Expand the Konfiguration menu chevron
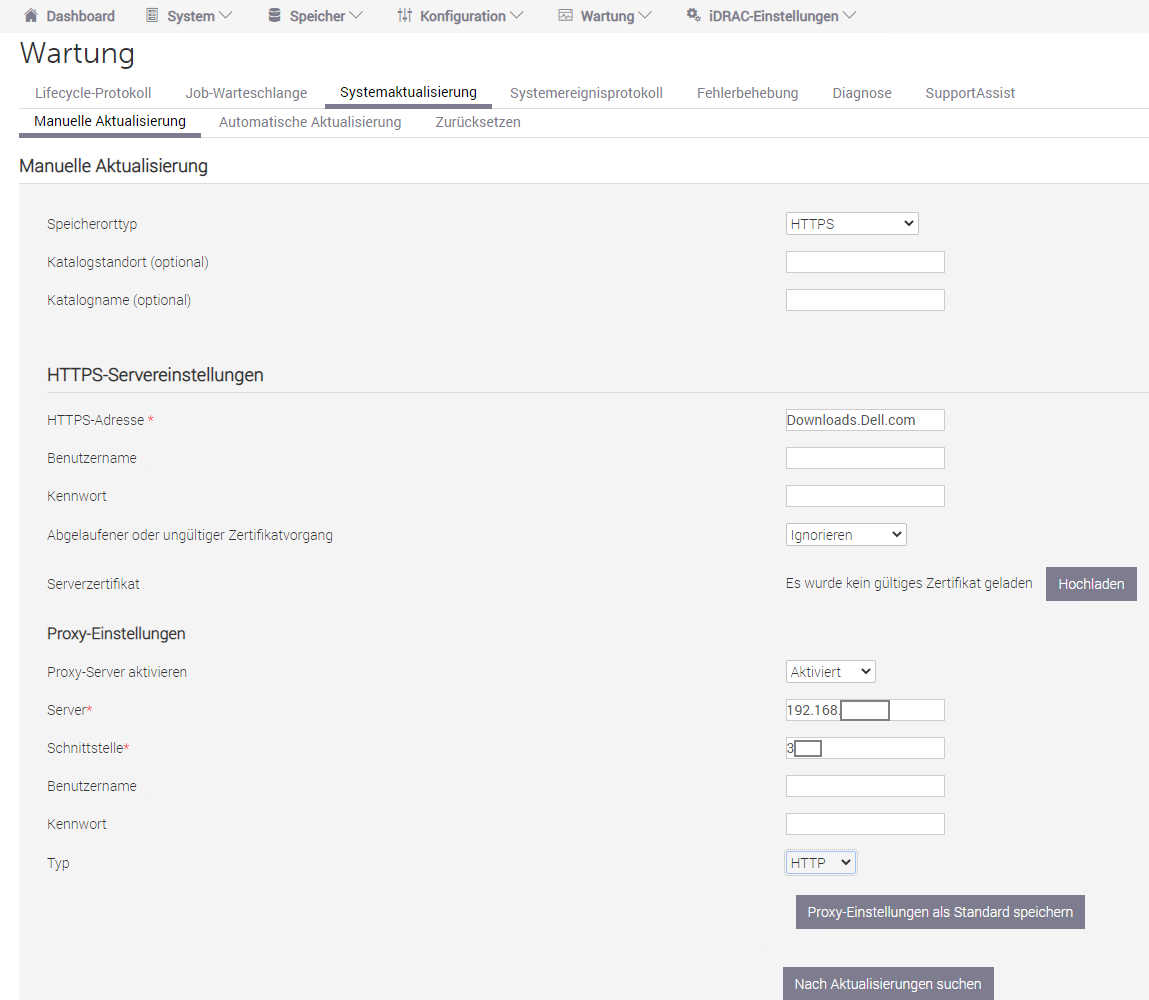Screen dimensions: 1149x1000 (517, 15)
